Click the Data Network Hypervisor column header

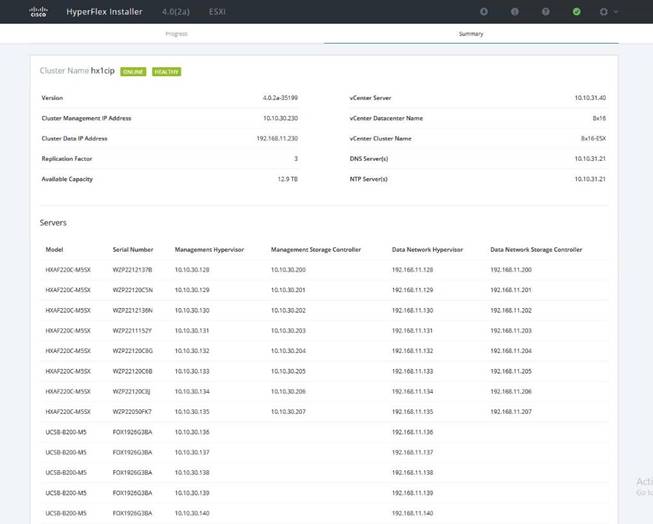427,250
